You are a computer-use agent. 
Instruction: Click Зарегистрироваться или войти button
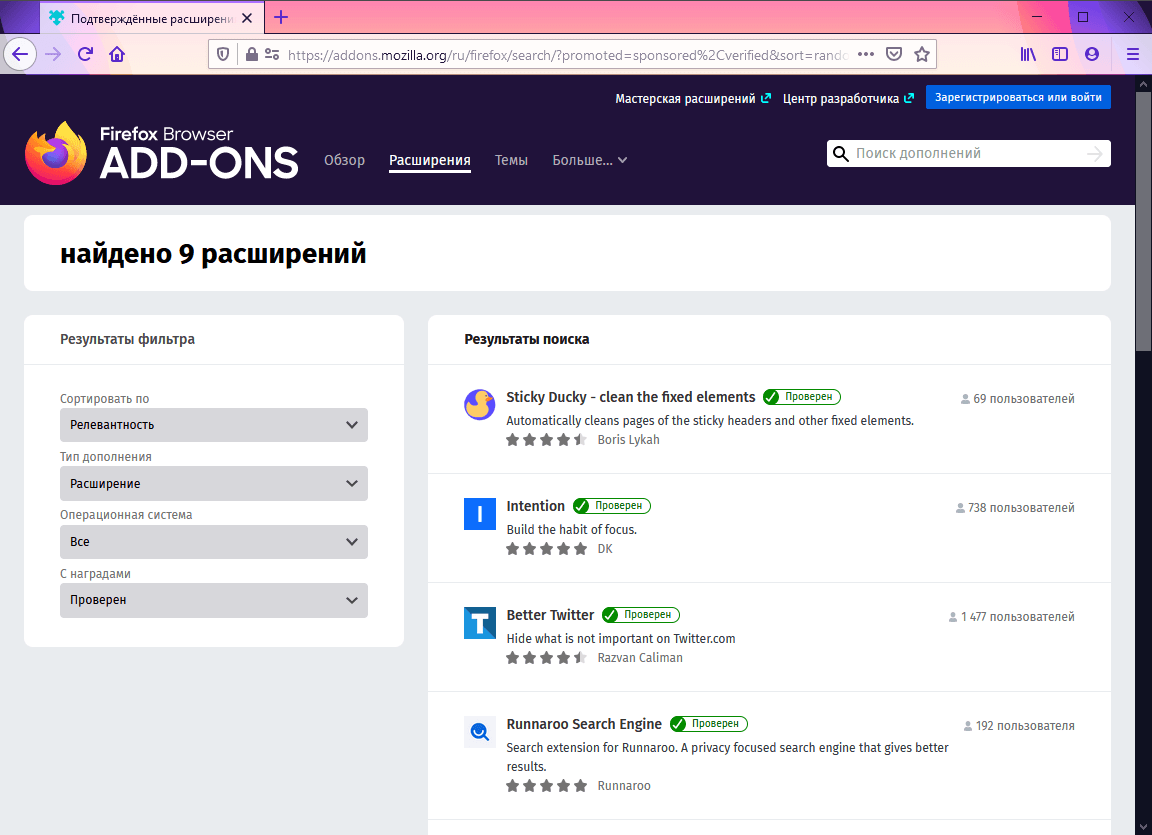coord(1018,97)
